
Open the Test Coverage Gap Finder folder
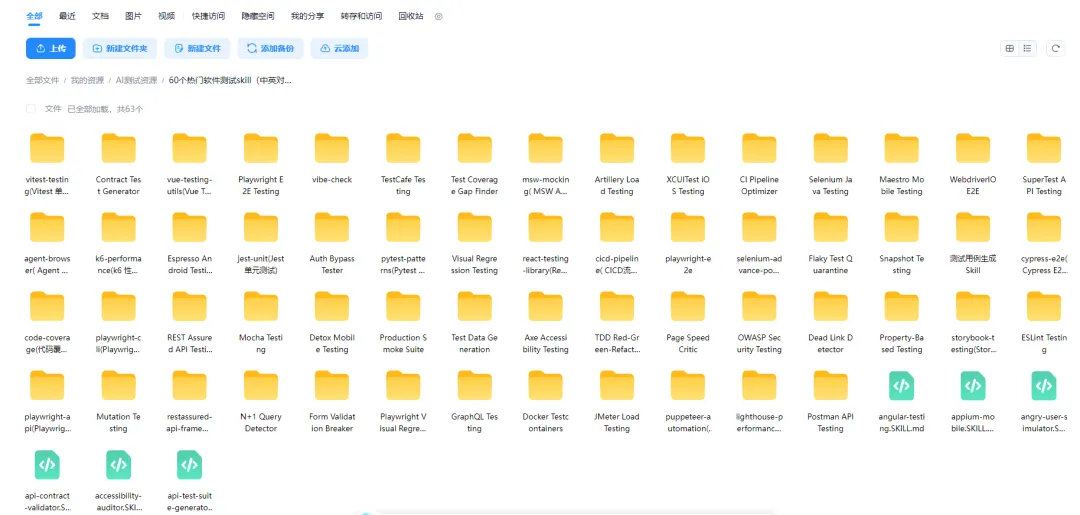[475, 149]
